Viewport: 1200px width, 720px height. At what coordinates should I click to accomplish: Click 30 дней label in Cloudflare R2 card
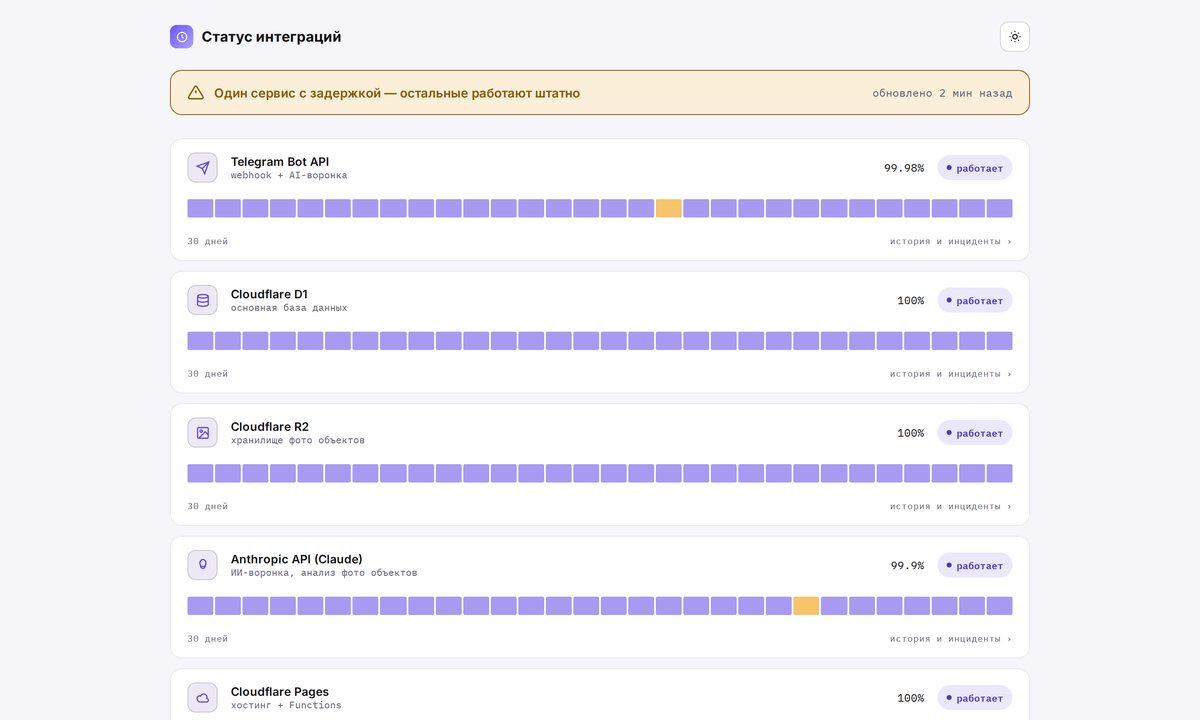[207, 506]
